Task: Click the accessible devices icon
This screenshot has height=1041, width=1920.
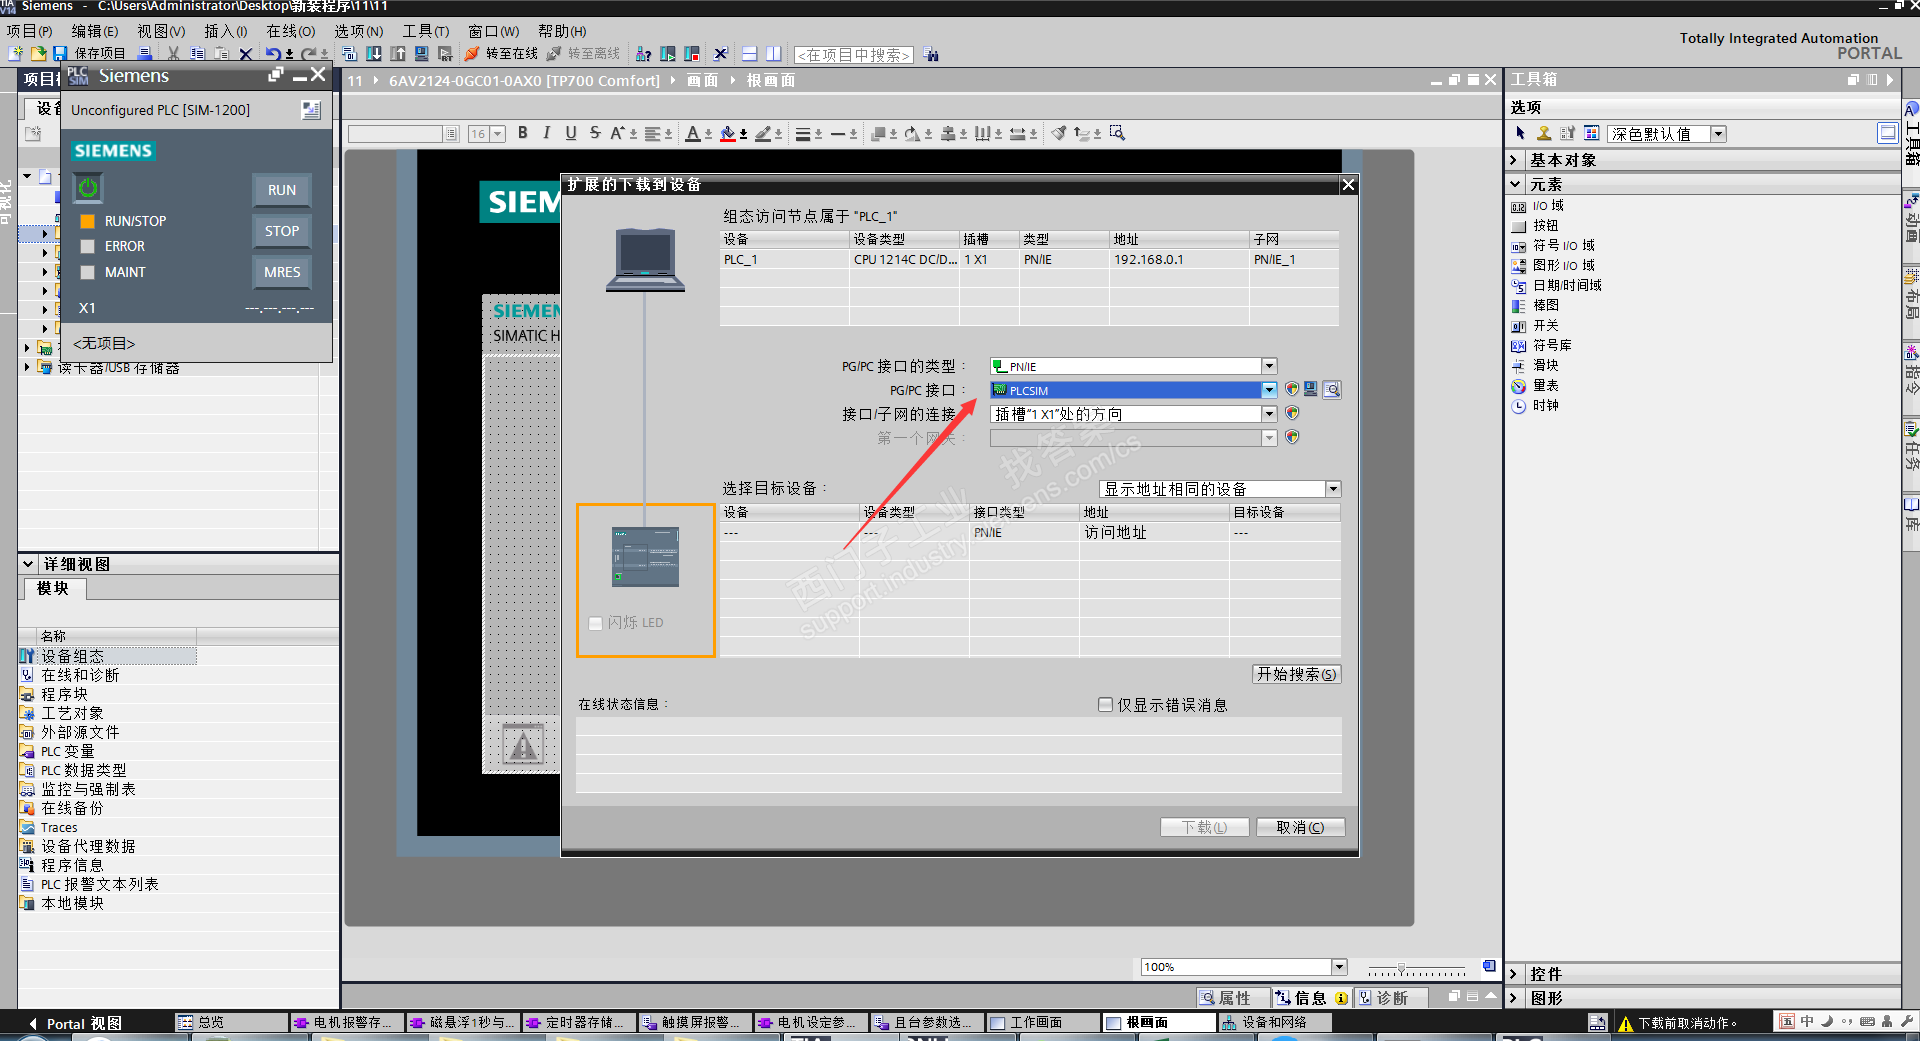Action: click(644, 53)
